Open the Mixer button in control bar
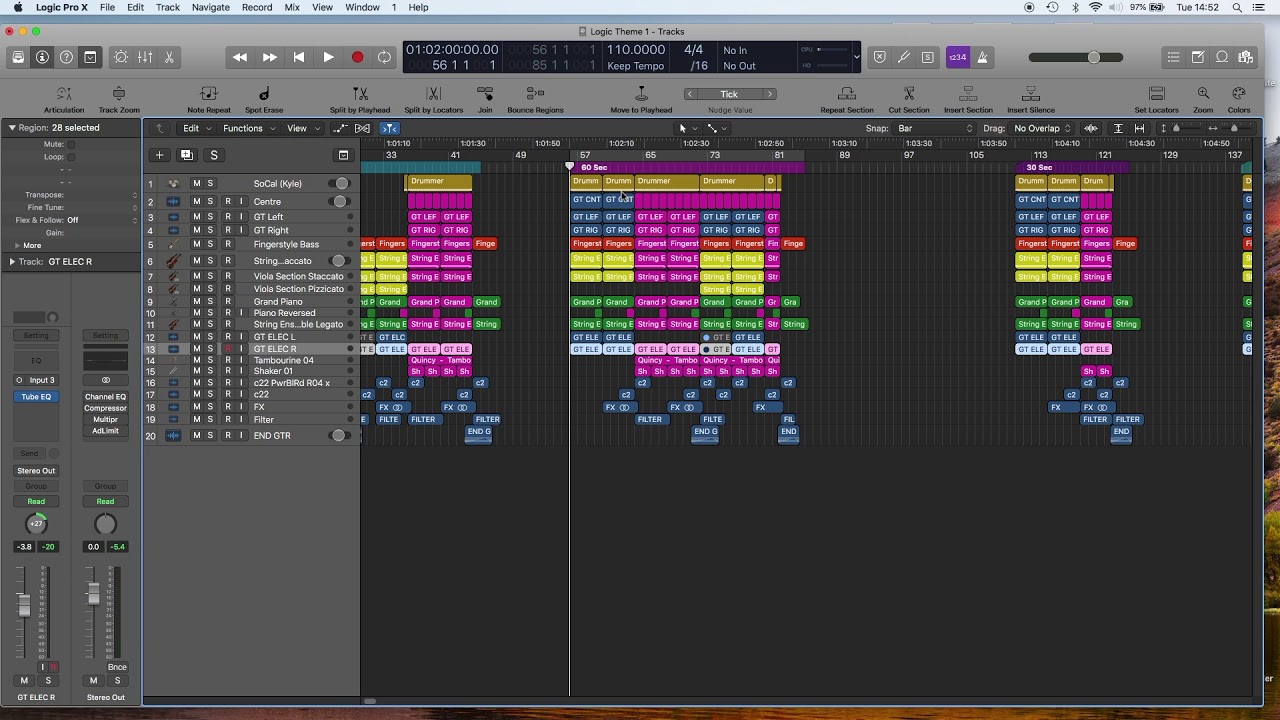 click(x=145, y=57)
